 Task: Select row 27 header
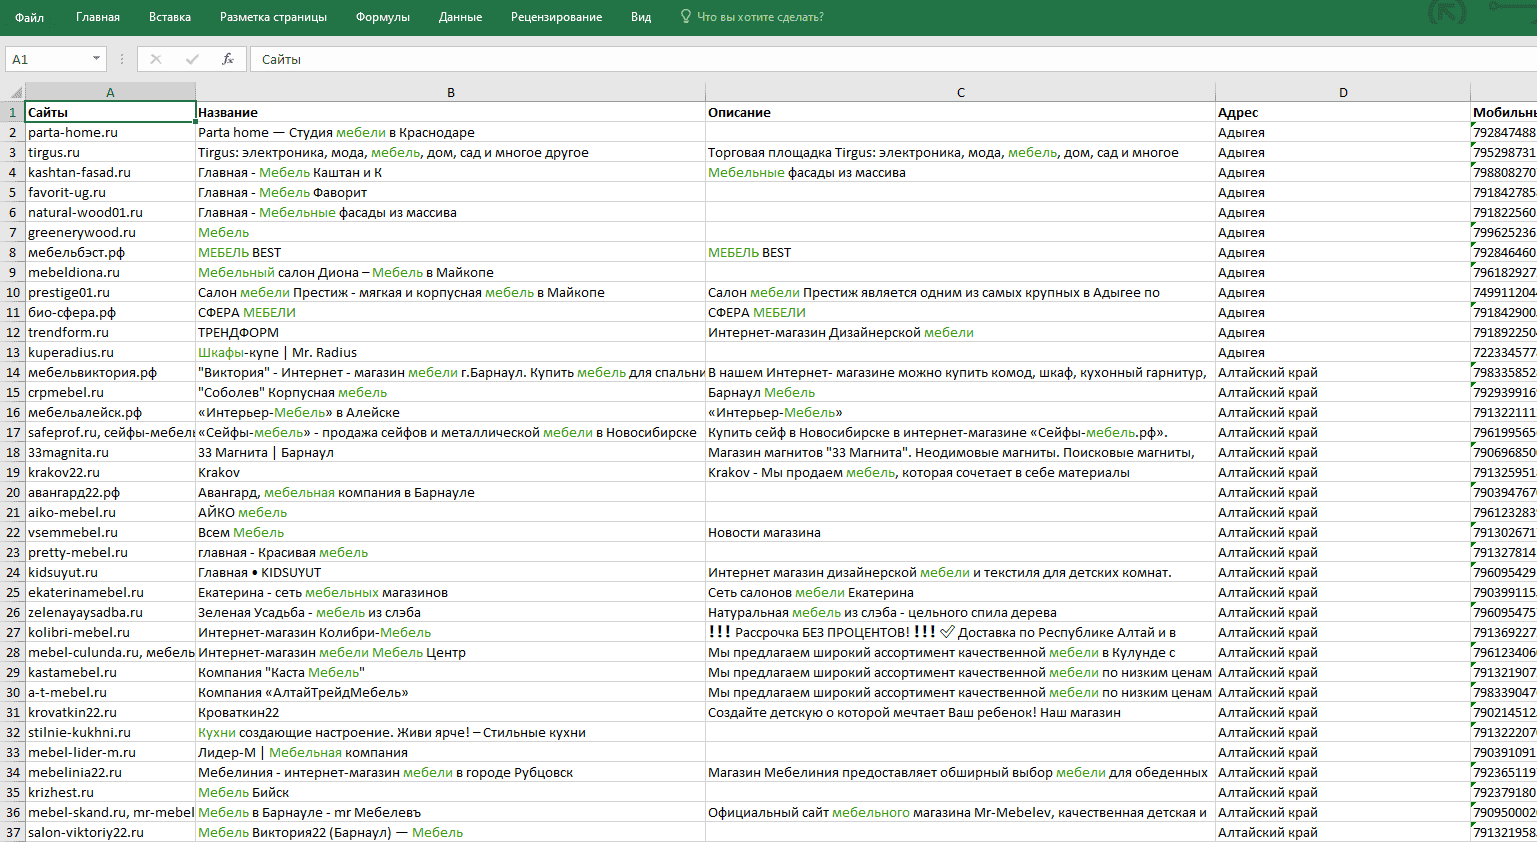[x=13, y=632]
